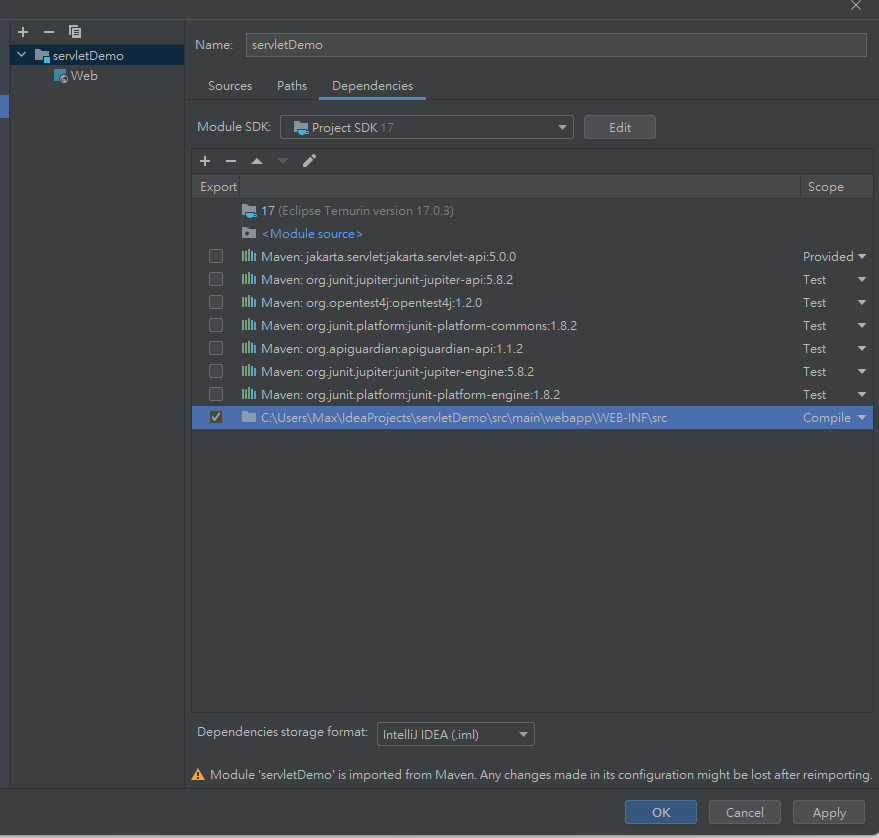Switch to the Sources tab

tap(230, 86)
